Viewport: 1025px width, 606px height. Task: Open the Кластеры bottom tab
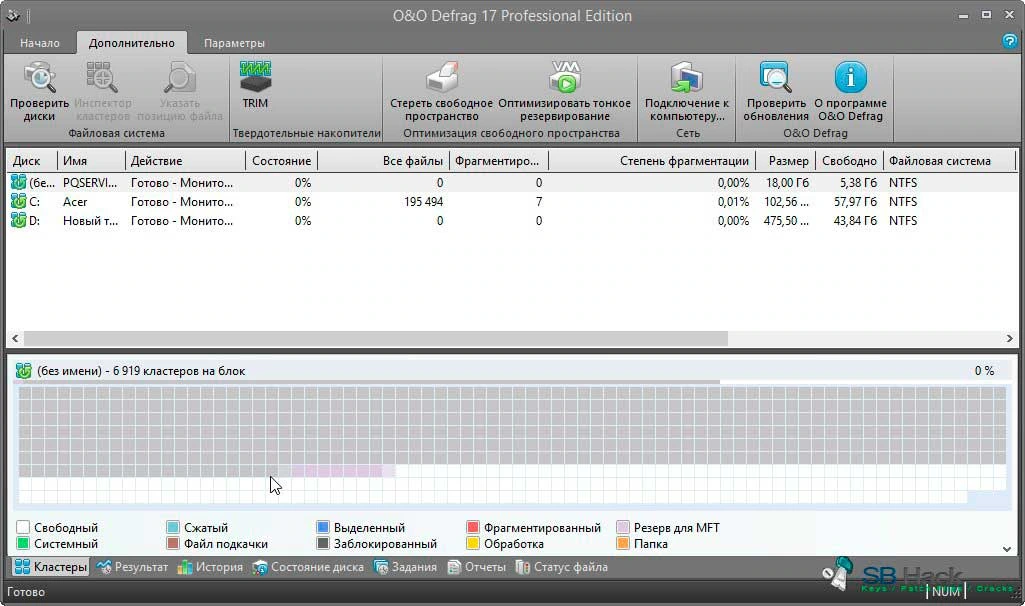point(50,567)
